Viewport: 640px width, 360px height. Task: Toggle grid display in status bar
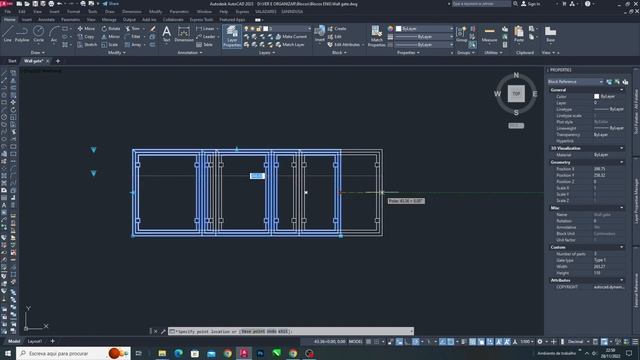click(x=368, y=342)
